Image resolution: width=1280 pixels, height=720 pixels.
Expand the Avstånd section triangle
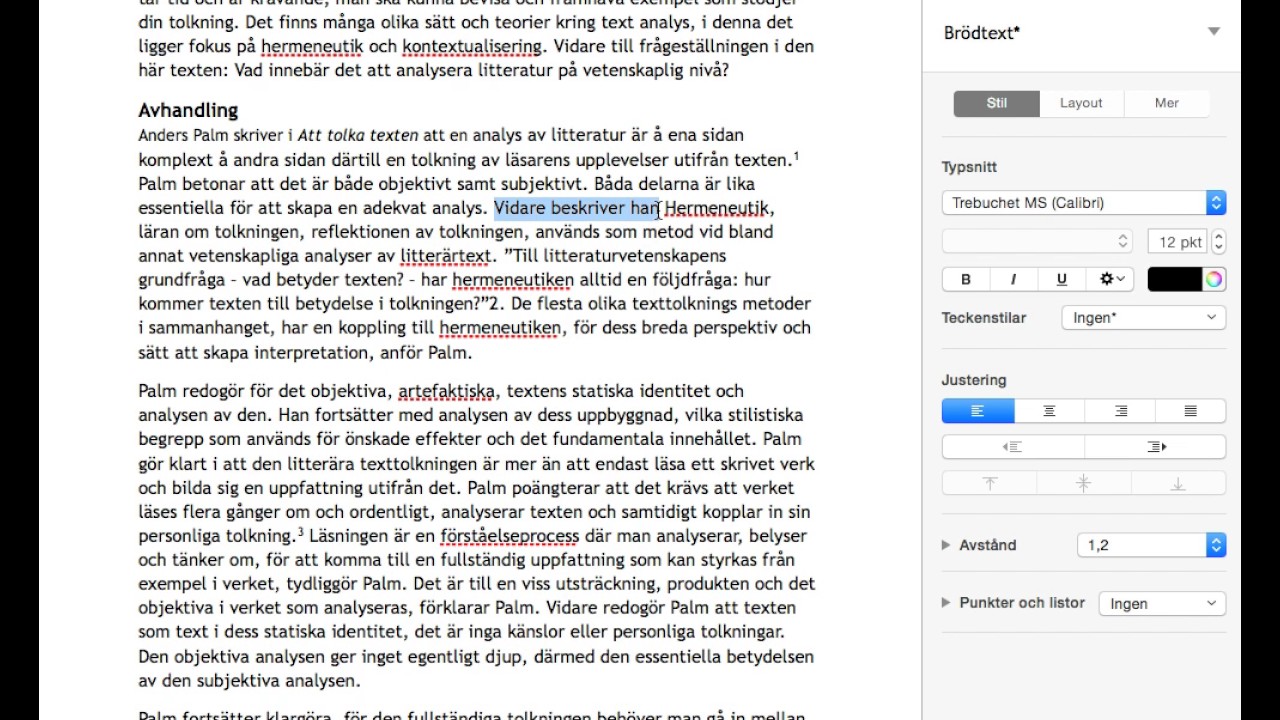(946, 545)
